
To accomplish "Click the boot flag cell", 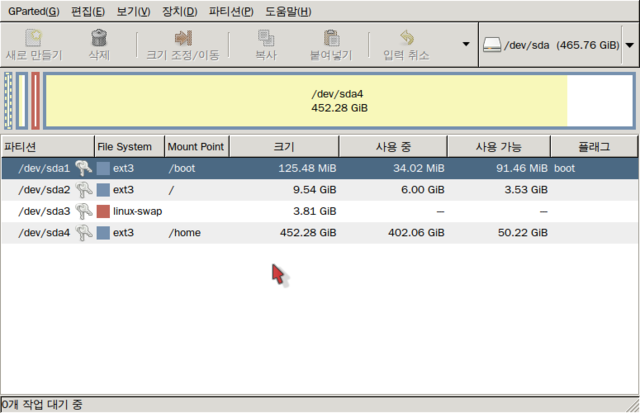I will (x=564, y=168).
